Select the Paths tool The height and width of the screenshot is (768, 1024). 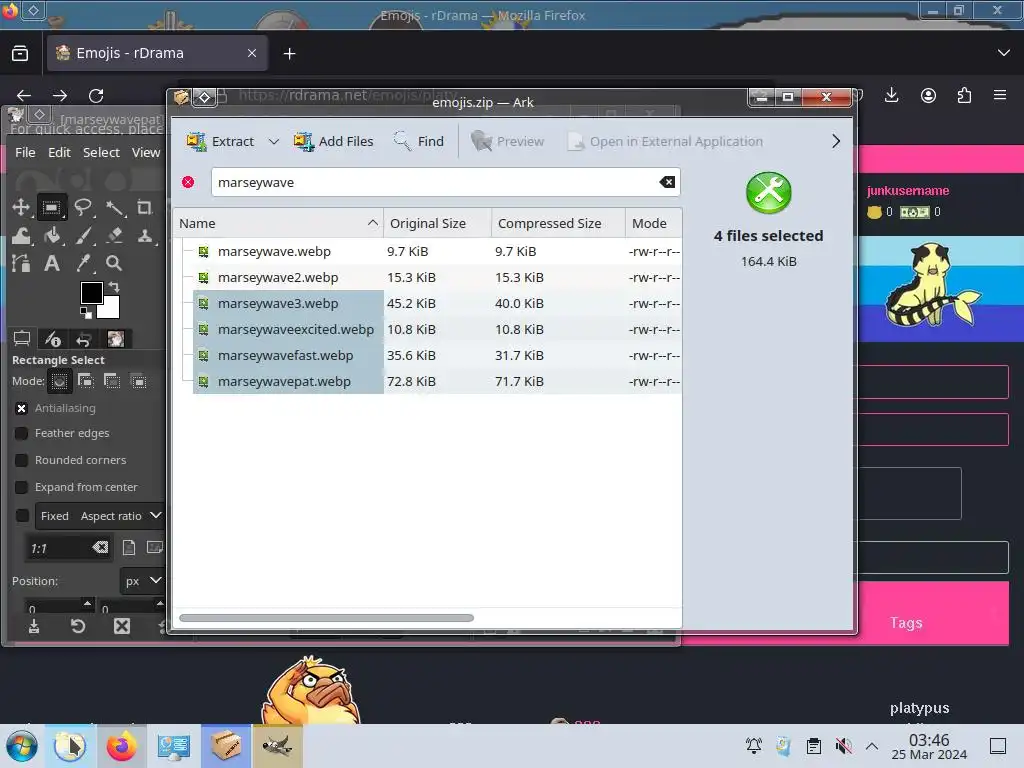pos(21,263)
